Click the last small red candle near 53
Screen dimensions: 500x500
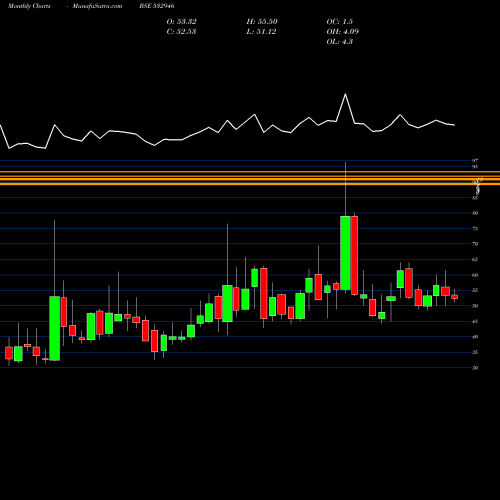(454, 297)
